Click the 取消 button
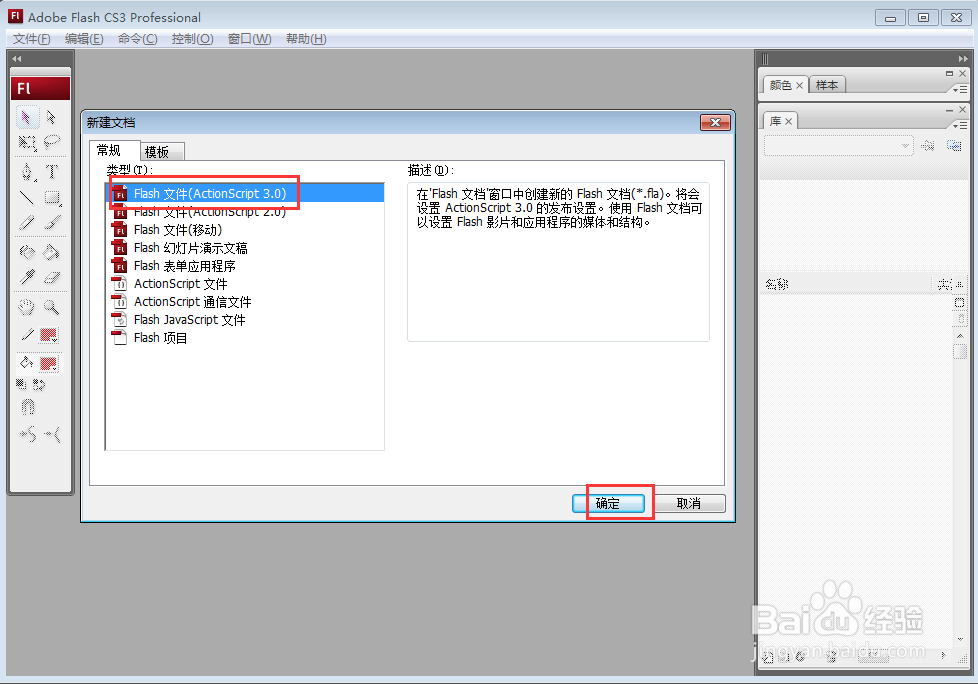Image resolution: width=978 pixels, height=684 pixels. (x=689, y=503)
